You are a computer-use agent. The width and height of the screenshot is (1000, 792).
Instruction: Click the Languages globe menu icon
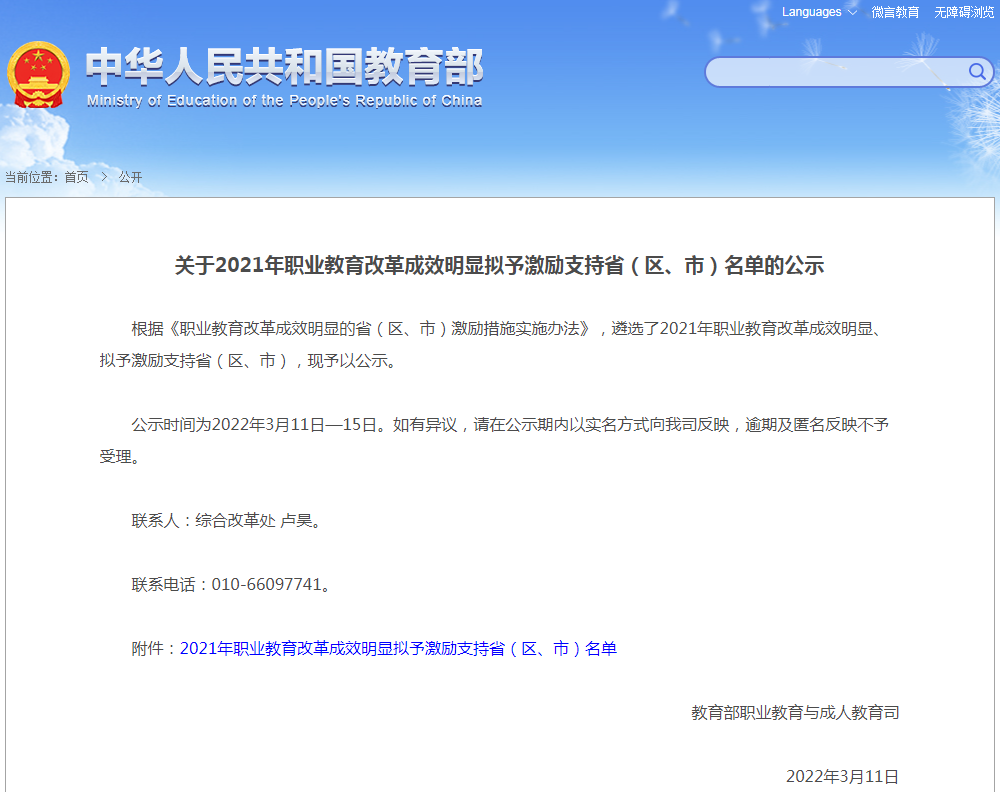click(852, 12)
